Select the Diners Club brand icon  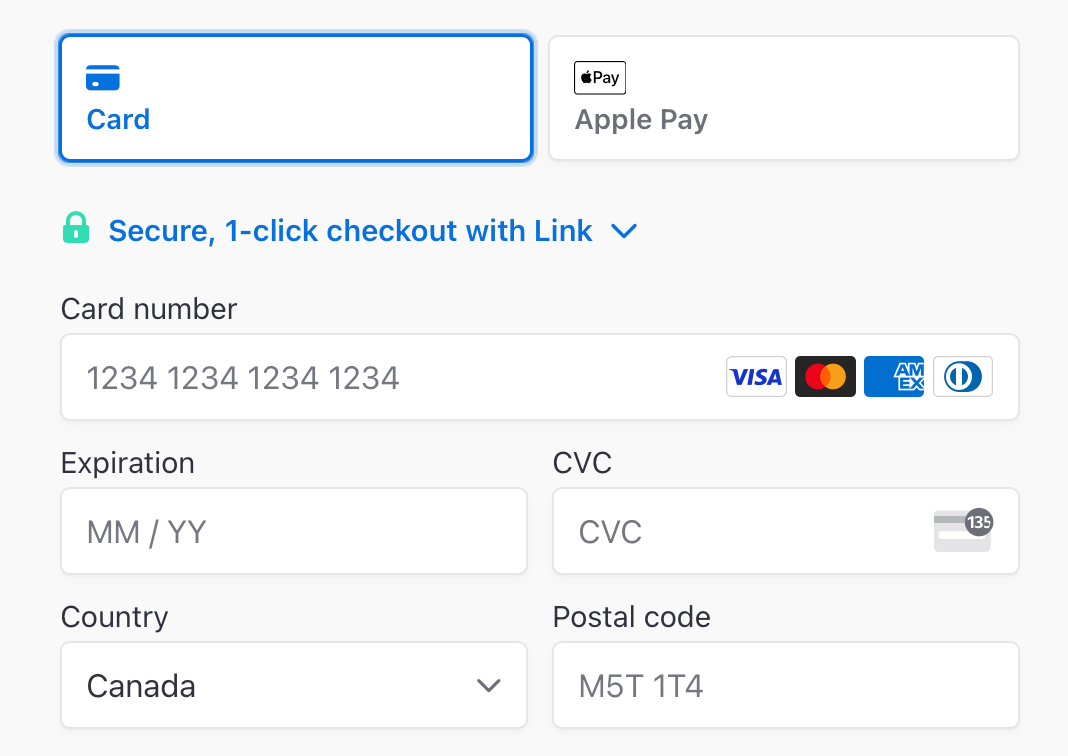pos(962,376)
